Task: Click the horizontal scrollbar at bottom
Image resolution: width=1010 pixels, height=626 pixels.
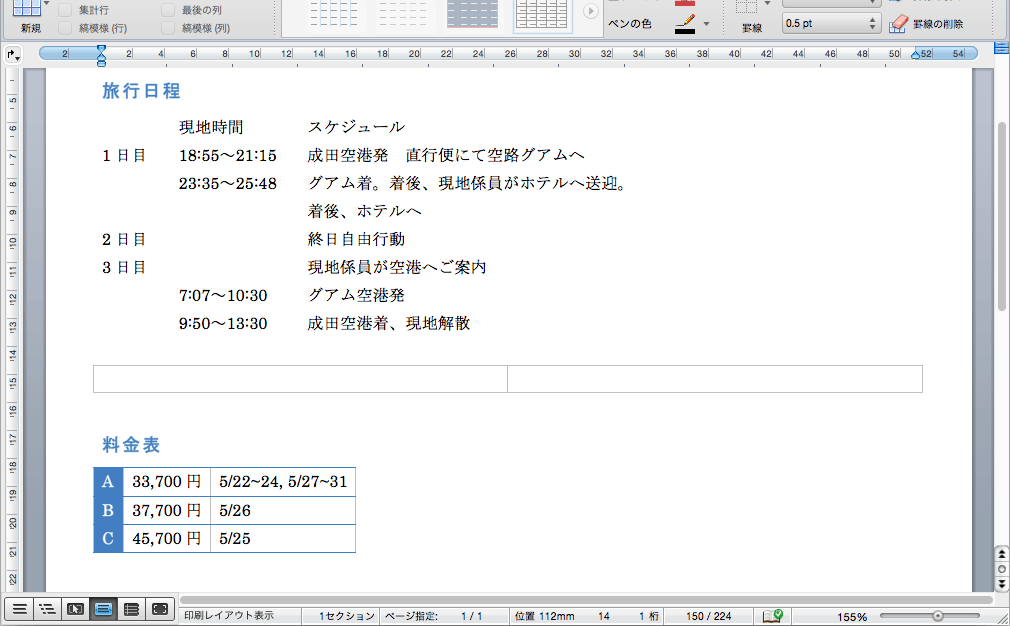Action: (x=586, y=600)
